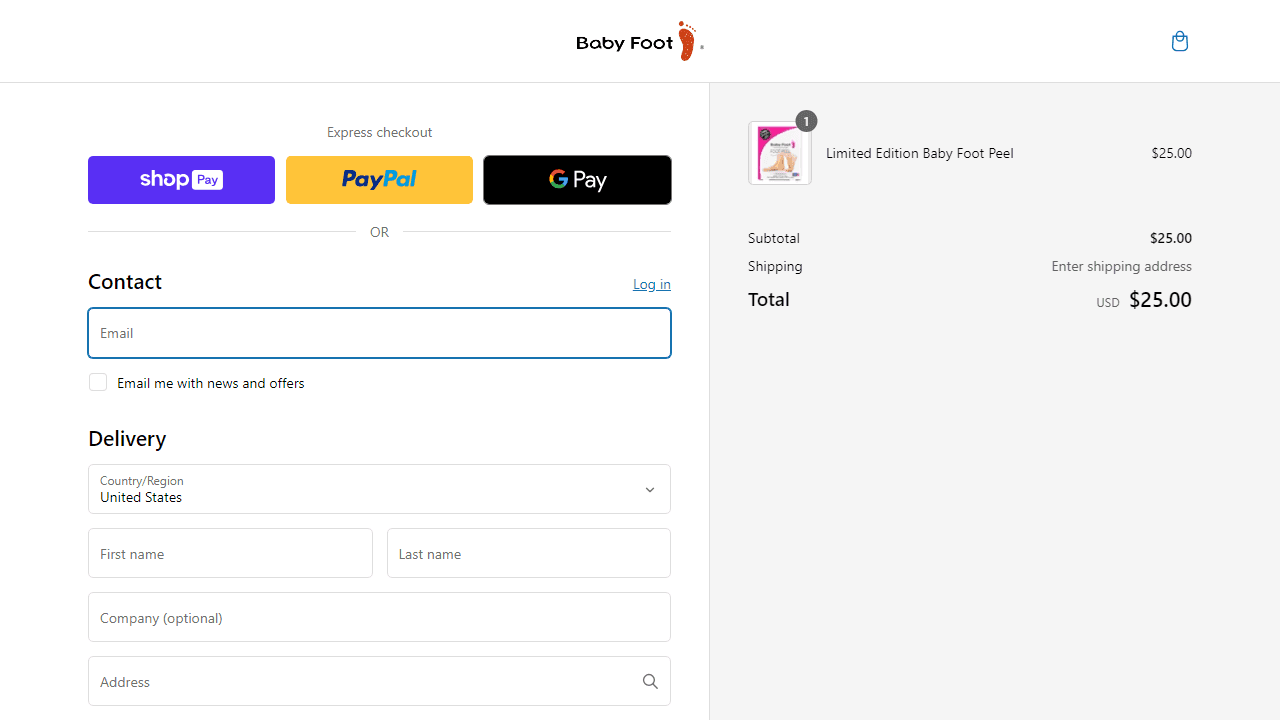
Task: Click the address search magnifier icon
Action: [x=650, y=681]
